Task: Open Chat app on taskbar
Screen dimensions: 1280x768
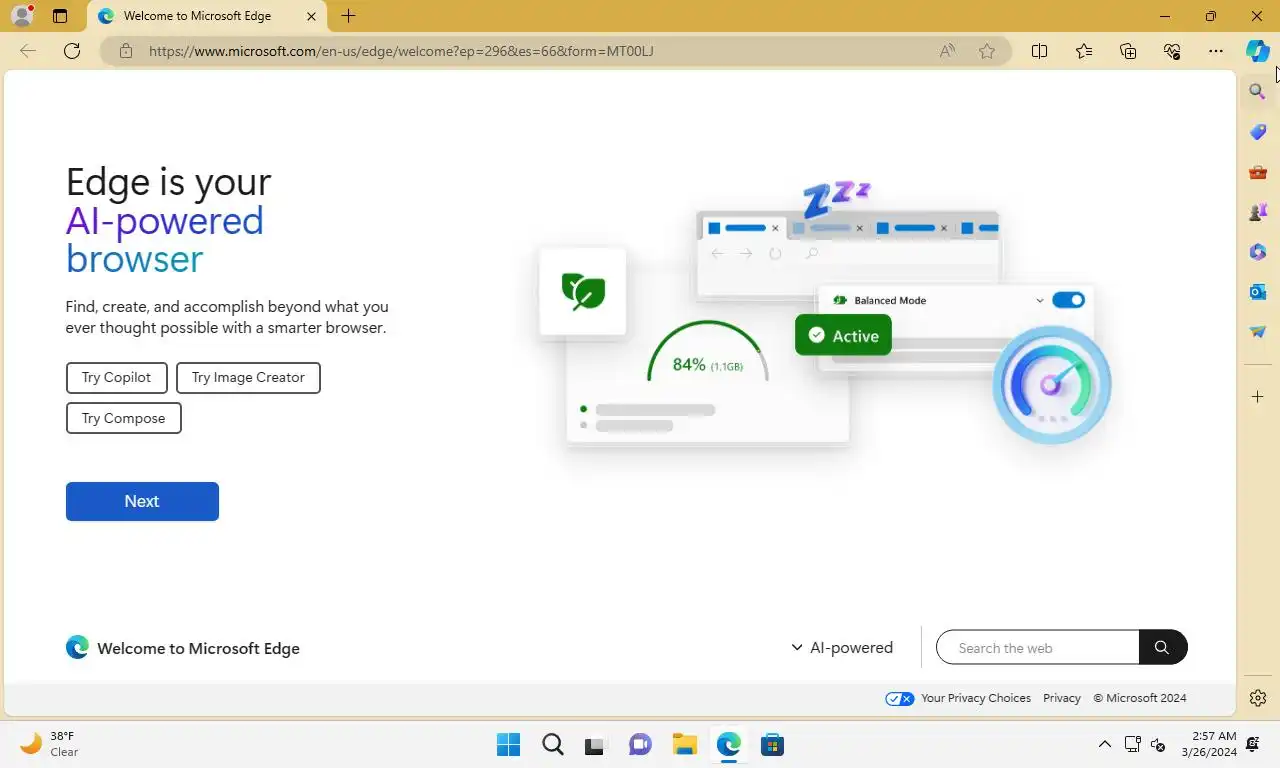Action: point(641,745)
